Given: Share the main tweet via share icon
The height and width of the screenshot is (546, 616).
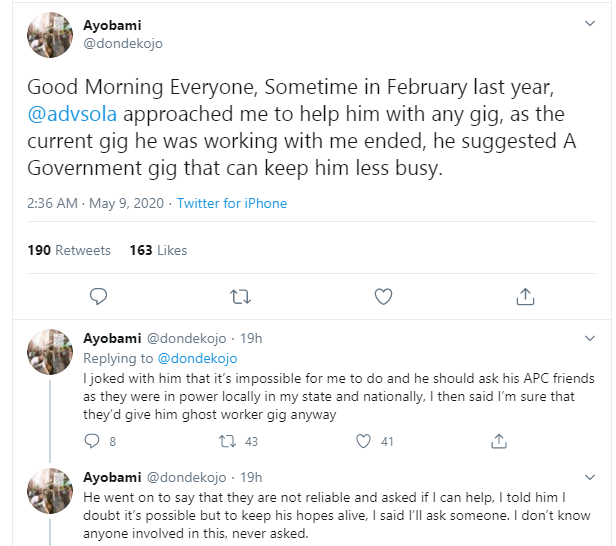Looking at the screenshot, I should click(525, 296).
